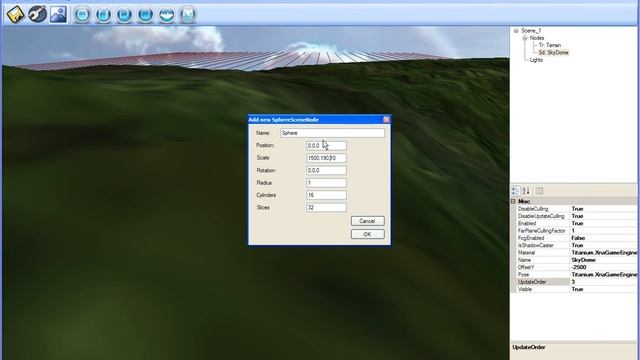Click the Pose property value

[x=603, y=275]
